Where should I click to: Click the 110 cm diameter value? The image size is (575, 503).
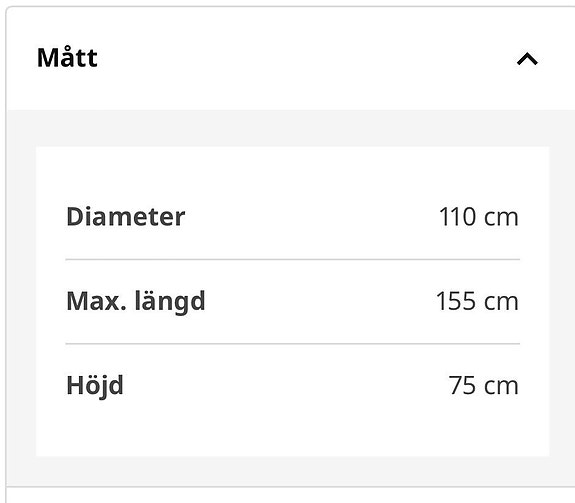point(479,217)
